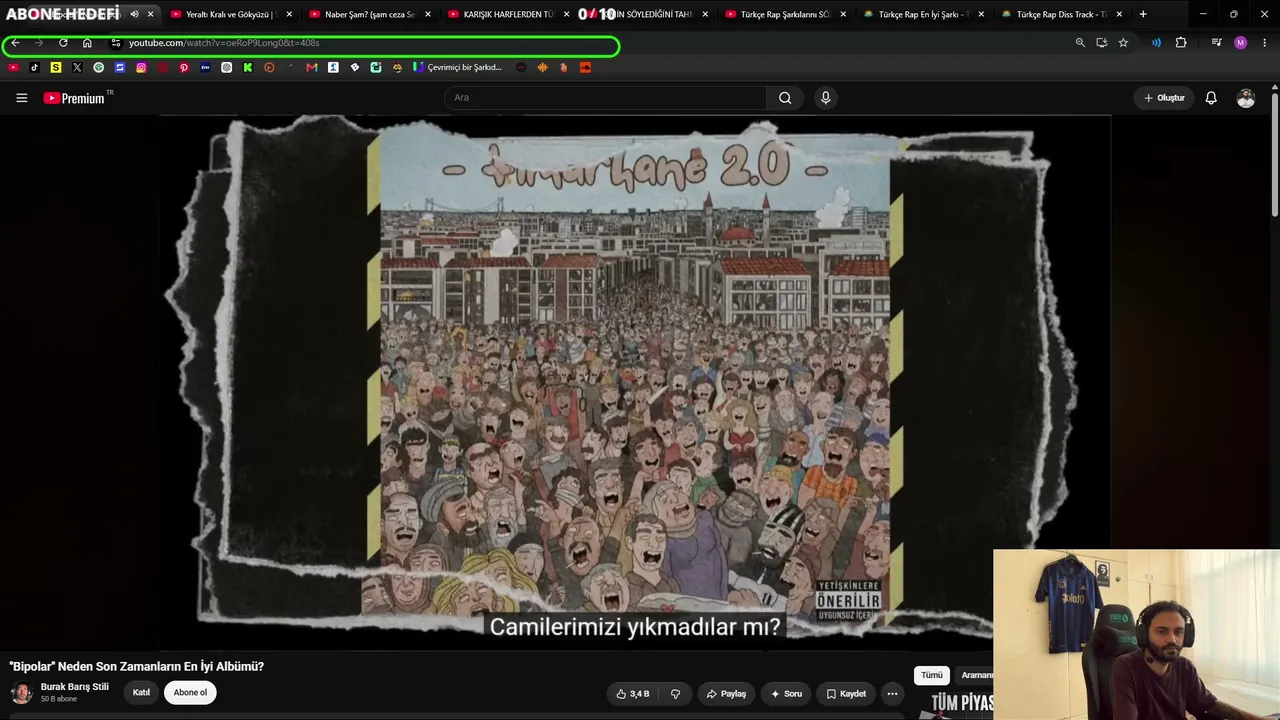Click the YouTube Ara search field
Viewport: 1280px width, 720px height.
pyautogui.click(x=605, y=98)
